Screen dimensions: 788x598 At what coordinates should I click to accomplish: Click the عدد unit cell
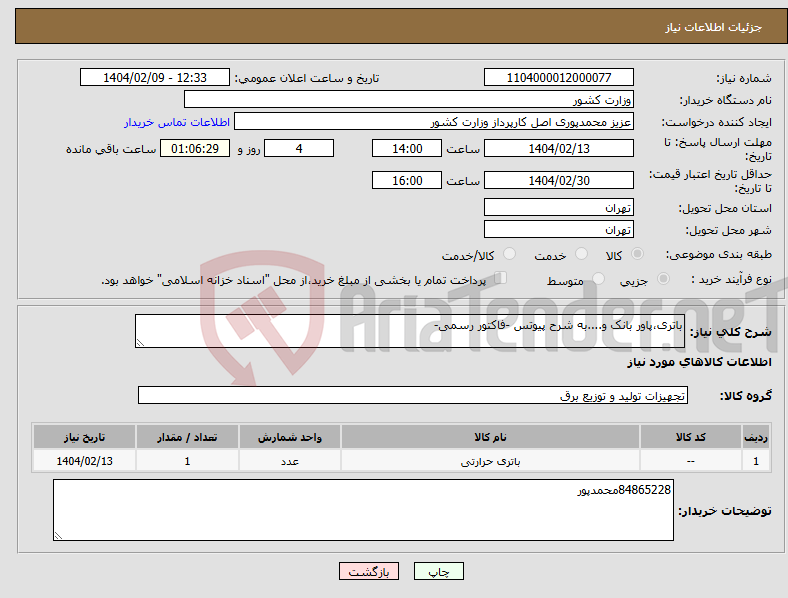tap(290, 461)
